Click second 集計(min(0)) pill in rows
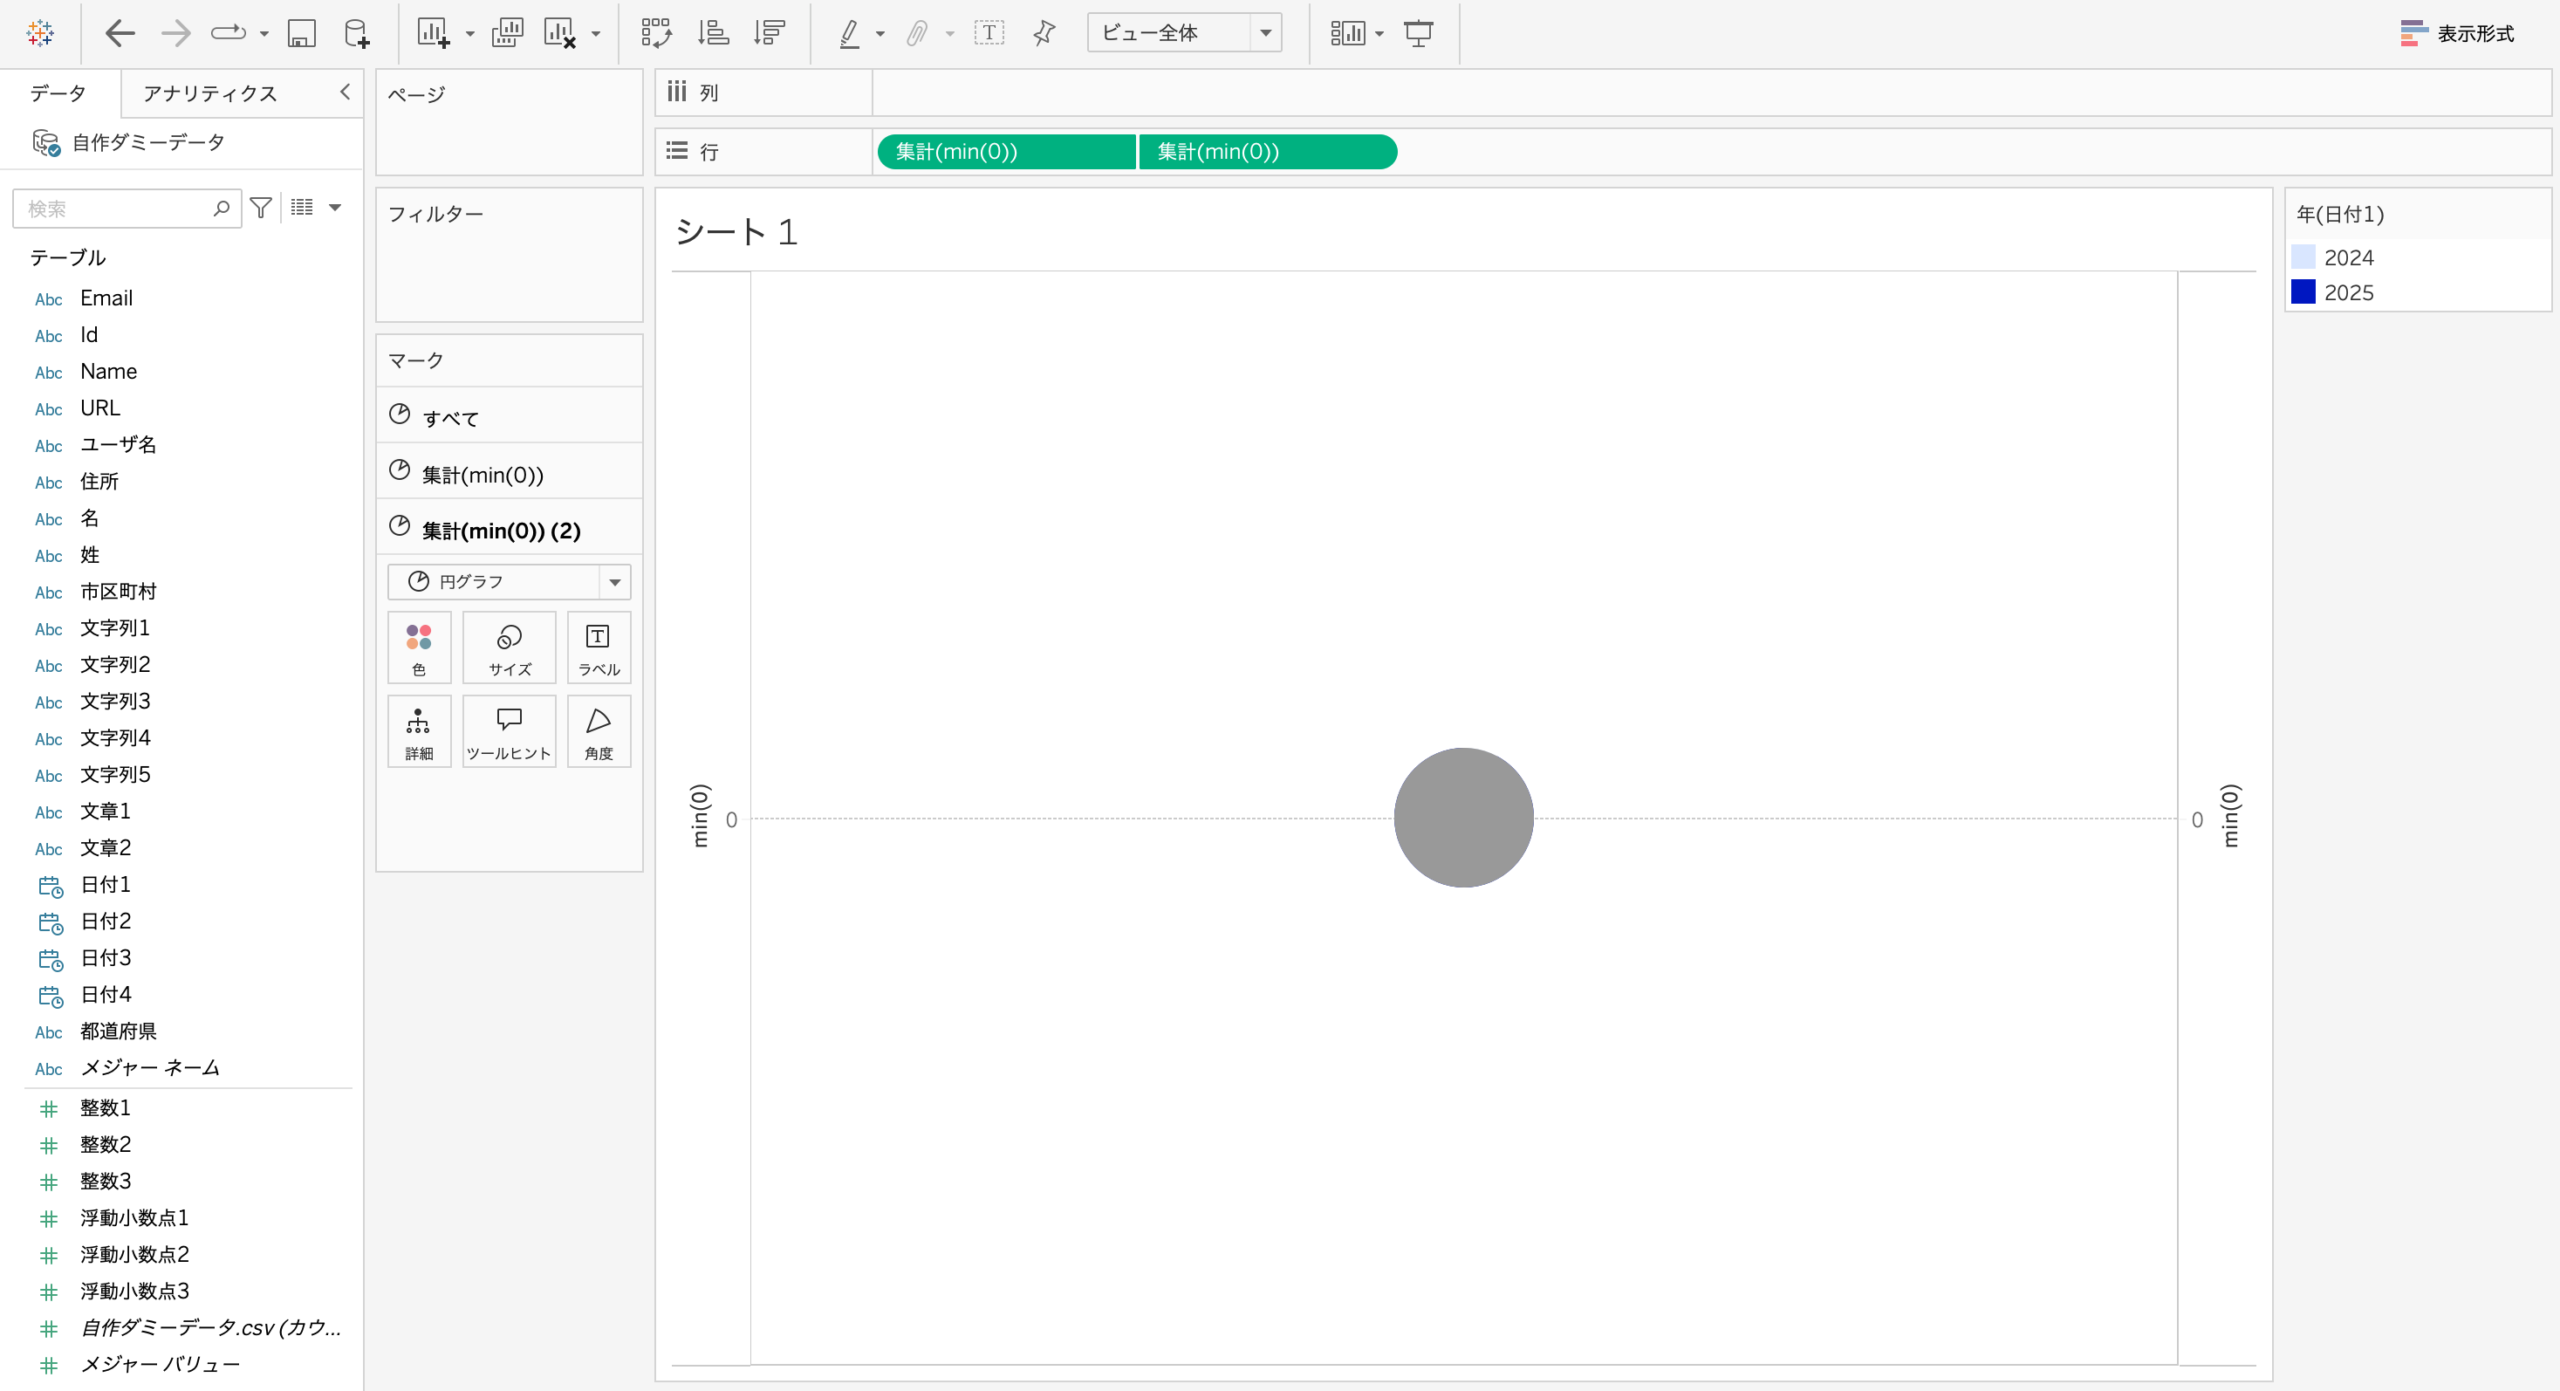 [x=1266, y=151]
